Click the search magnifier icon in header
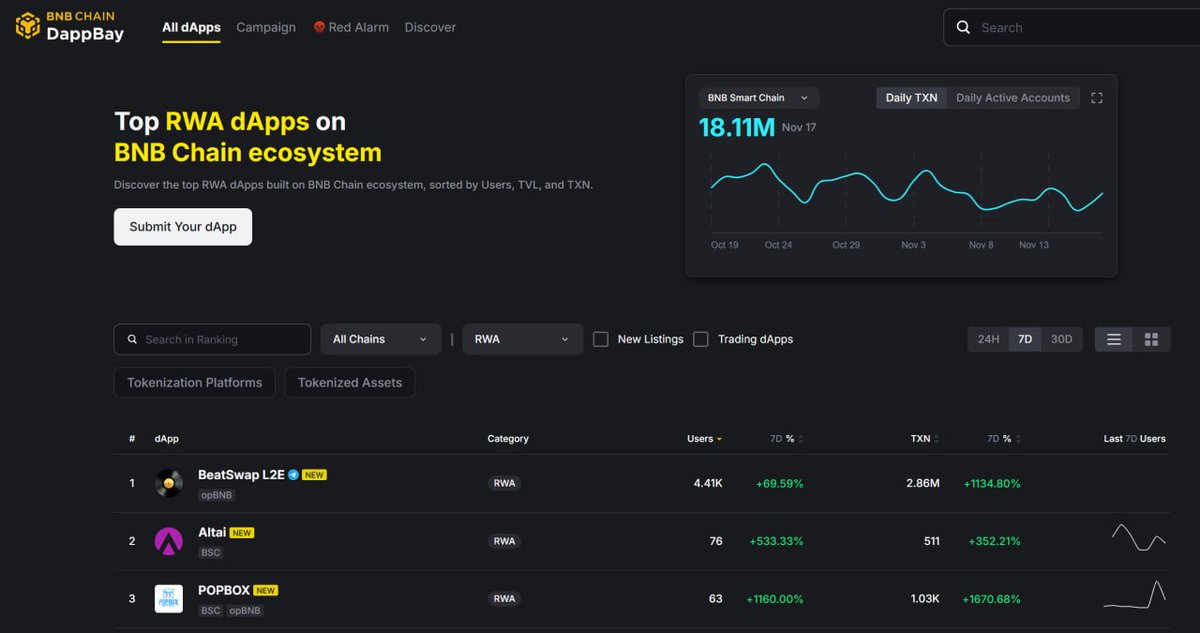1200x633 pixels. click(963, 28)
